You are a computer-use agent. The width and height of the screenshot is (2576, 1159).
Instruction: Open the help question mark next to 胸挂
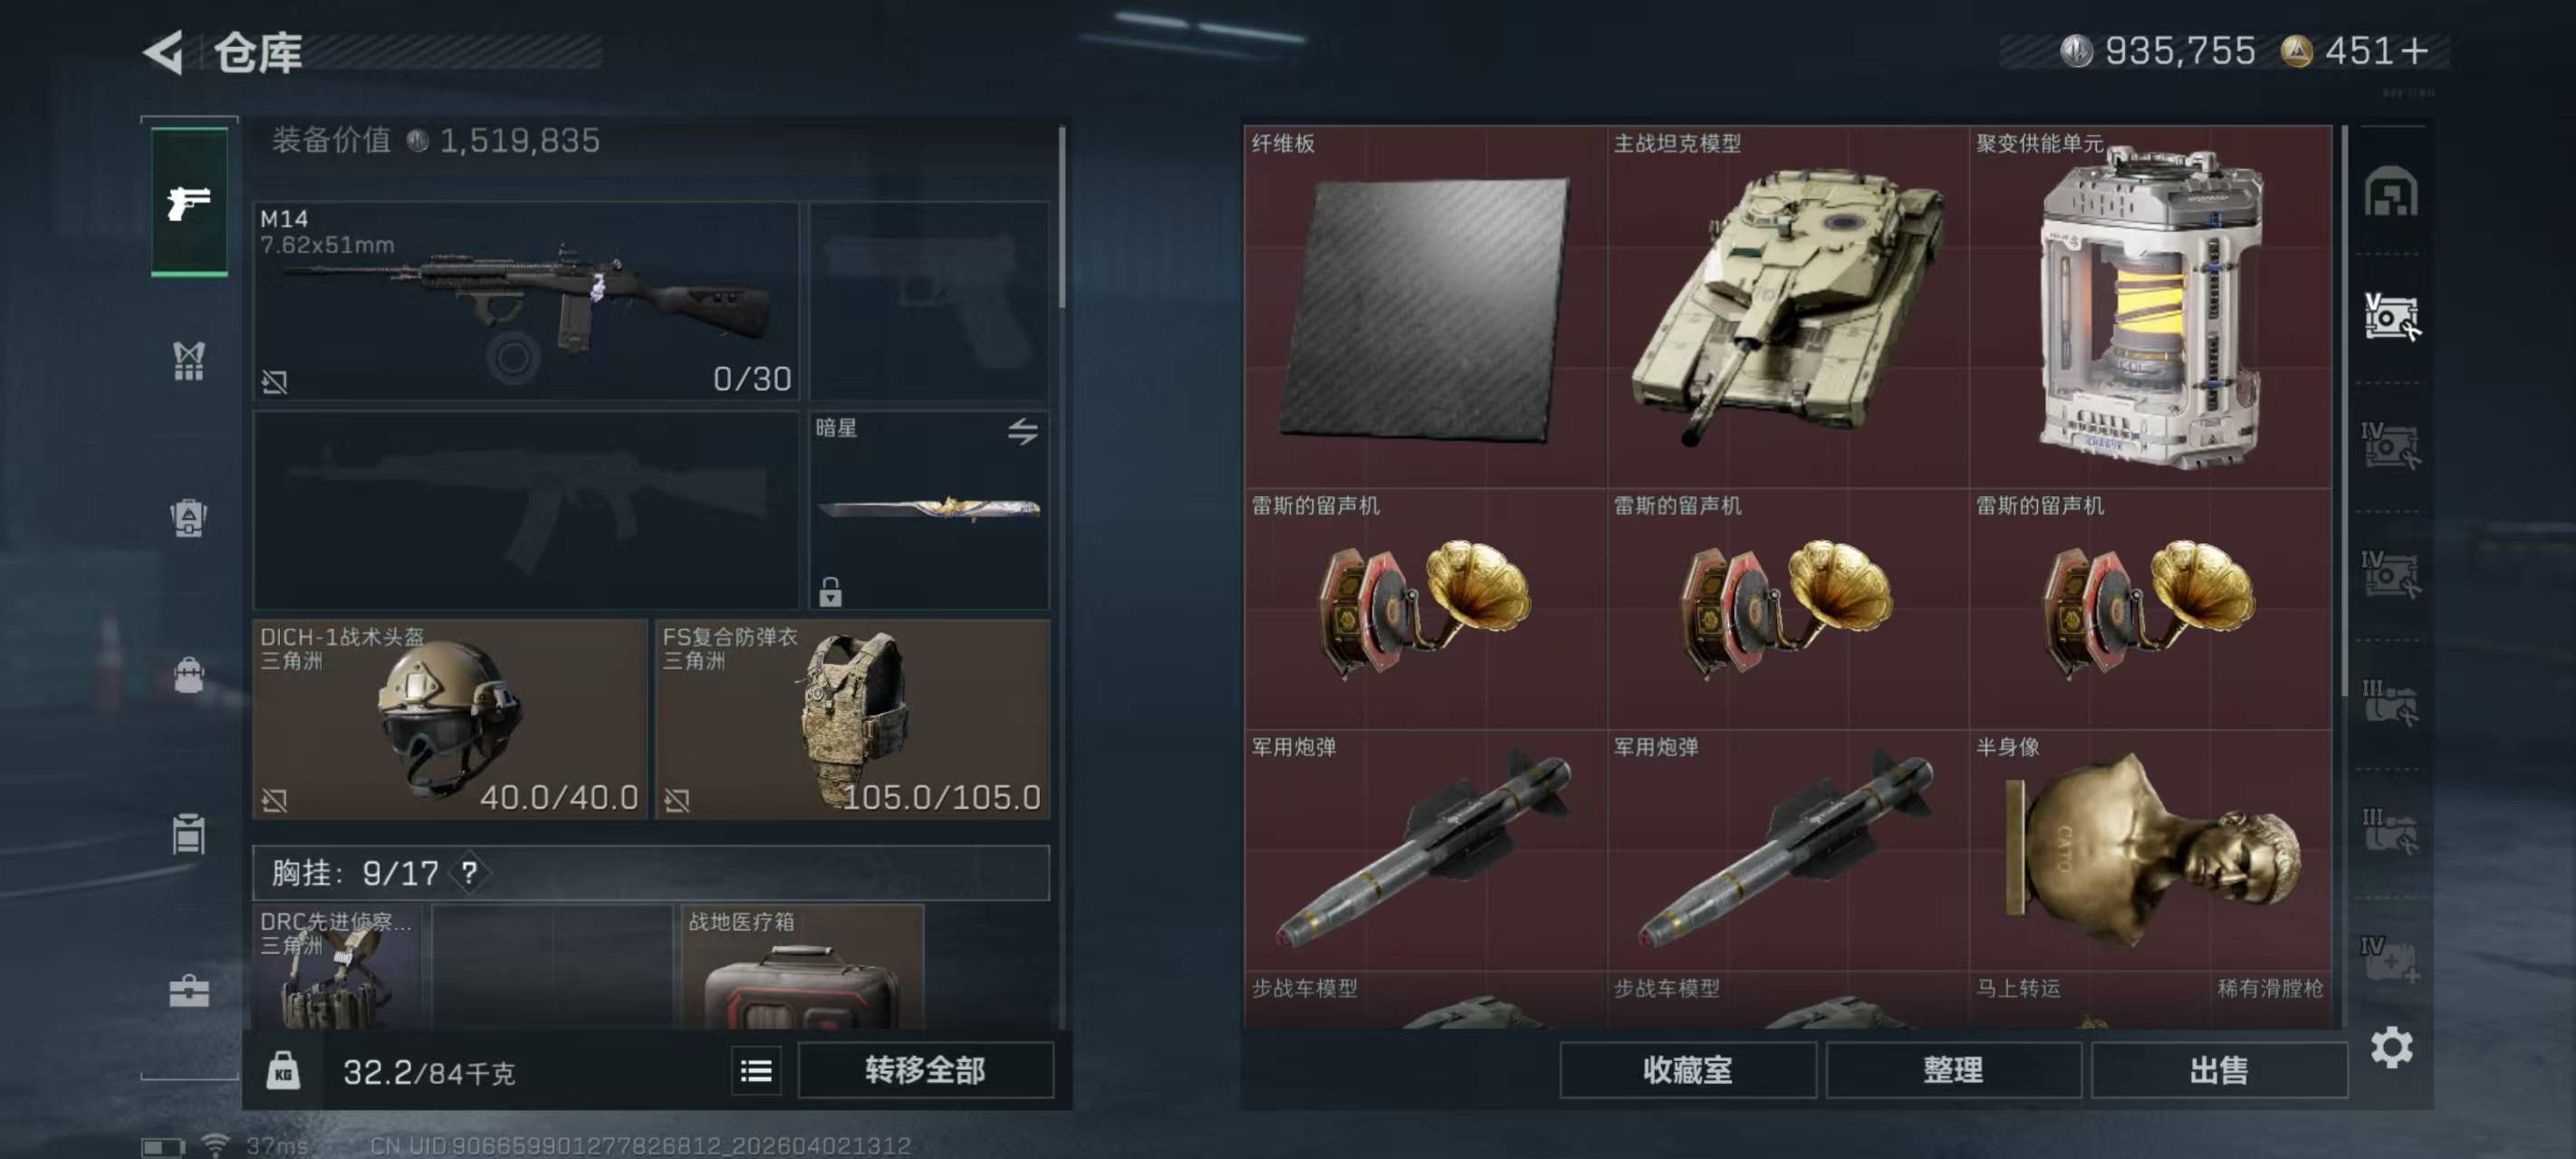pos(469,873)
